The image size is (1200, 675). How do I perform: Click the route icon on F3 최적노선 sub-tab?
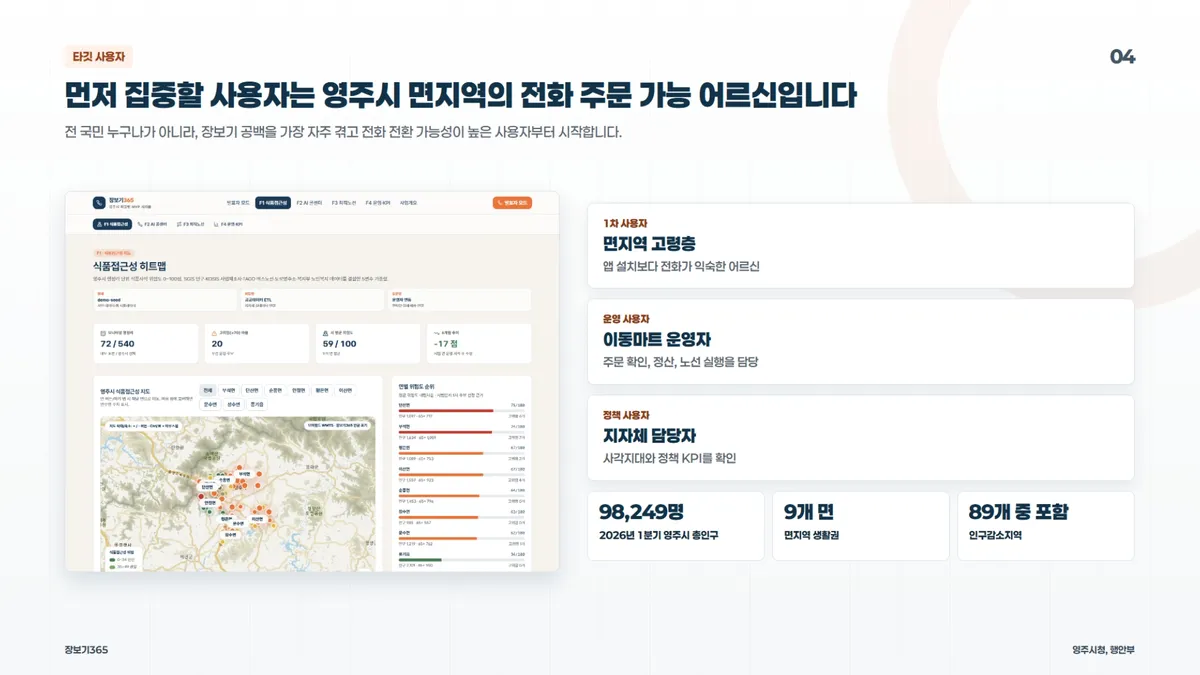pyautogui.click(x=179, y=224)
